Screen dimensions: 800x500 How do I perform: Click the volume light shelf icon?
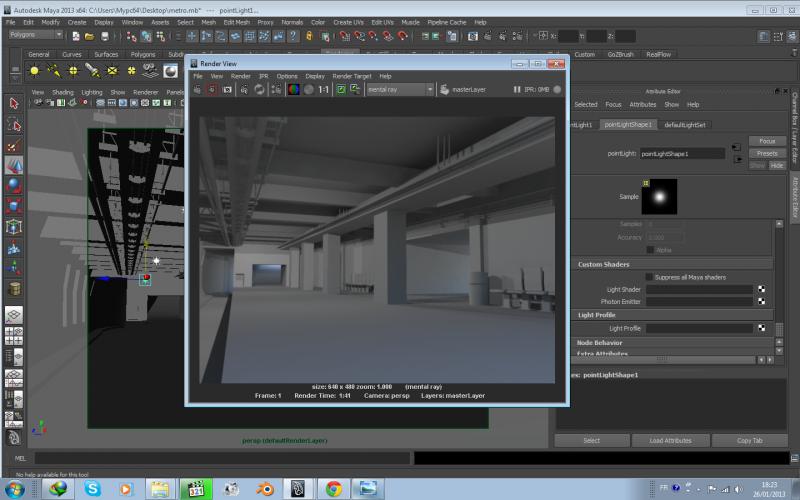tap(131, 71)
